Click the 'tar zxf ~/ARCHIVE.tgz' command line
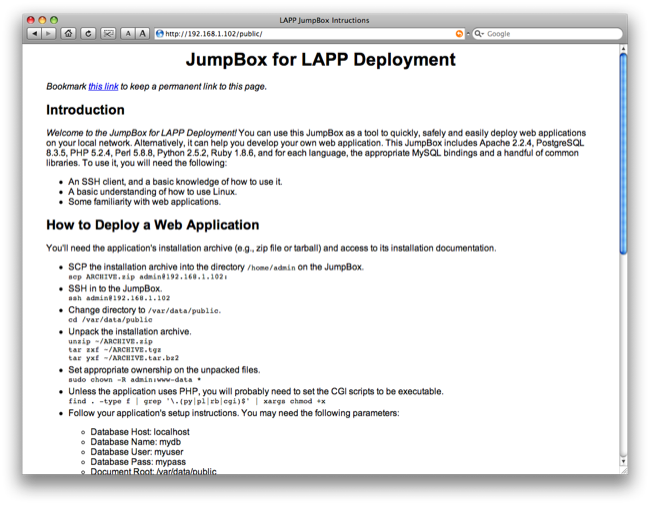650x505 pixels. tap(115, 350)
